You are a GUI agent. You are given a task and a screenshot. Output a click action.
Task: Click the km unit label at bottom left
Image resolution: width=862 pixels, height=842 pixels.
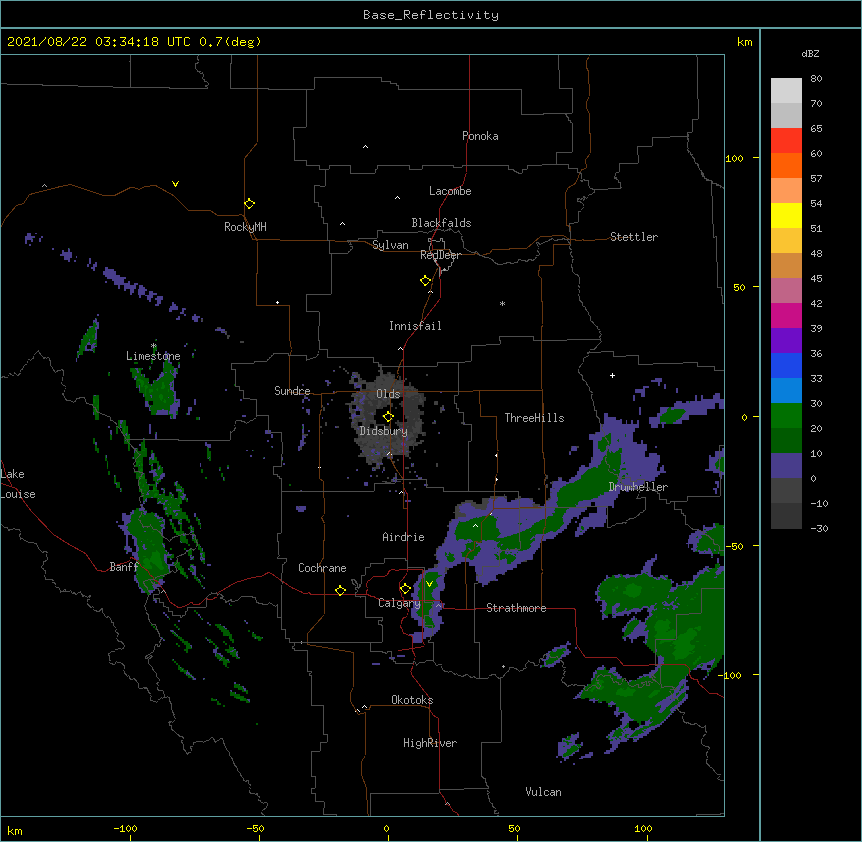(15, 830)
